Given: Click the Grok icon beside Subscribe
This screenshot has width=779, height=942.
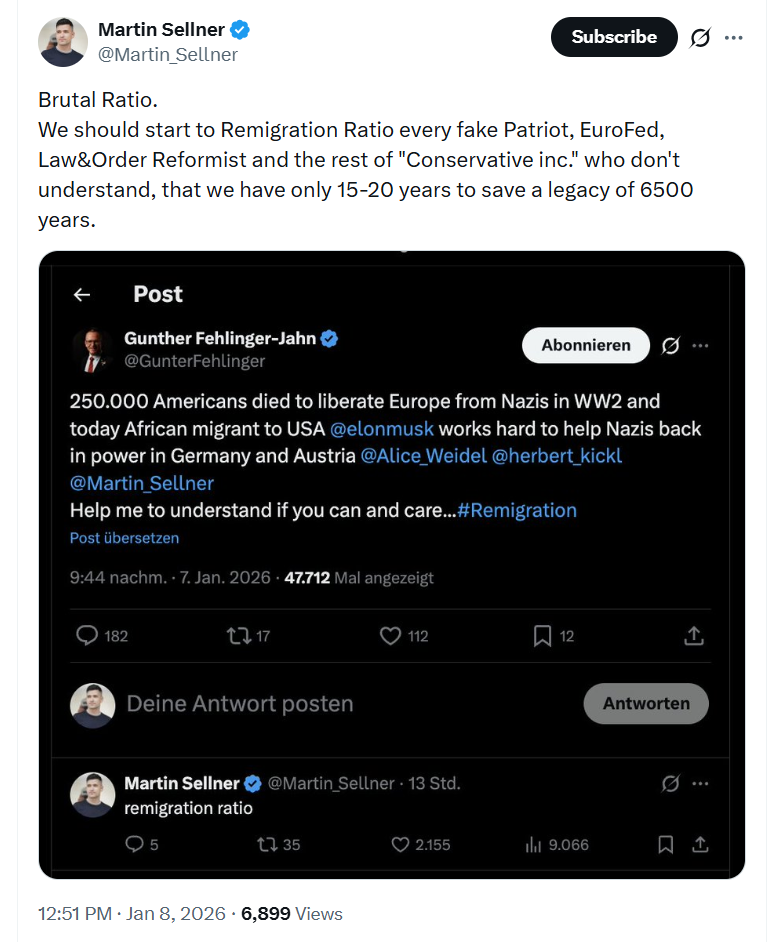Looking at the screenshot, I should click(700, 38).
